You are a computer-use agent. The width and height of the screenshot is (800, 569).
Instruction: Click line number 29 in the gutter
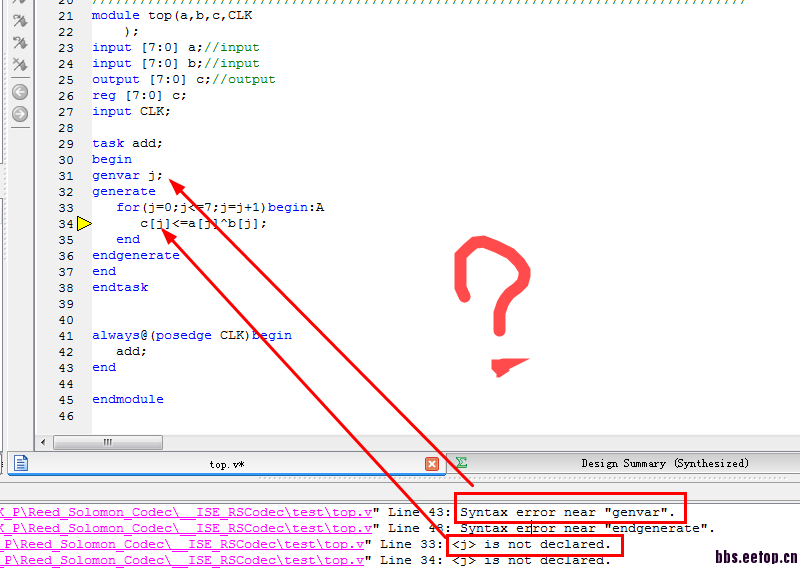[x=66, y=144]
